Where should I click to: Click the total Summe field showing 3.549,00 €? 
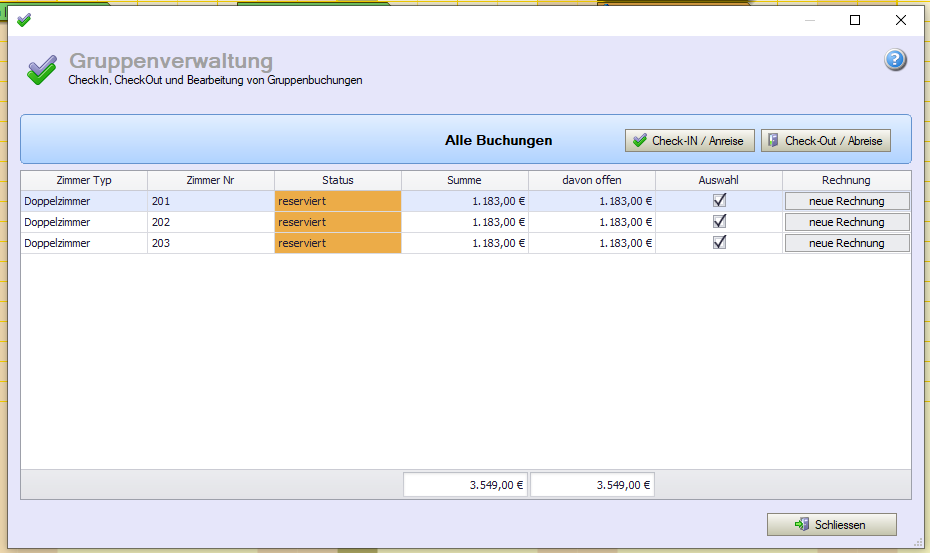tap(465, 485)
